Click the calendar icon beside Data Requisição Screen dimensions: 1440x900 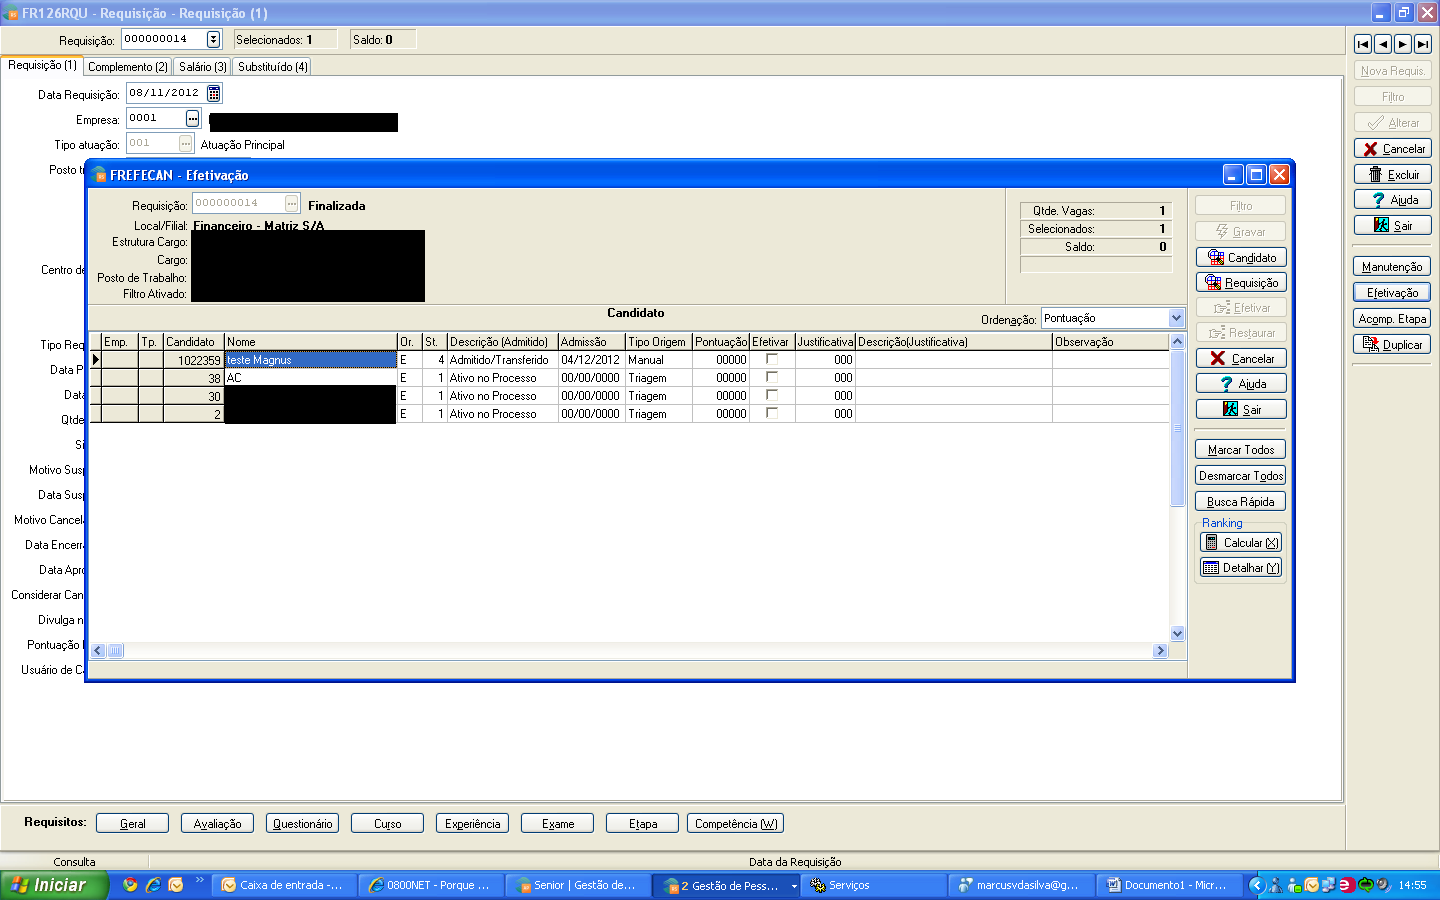(x=213, y=93)
